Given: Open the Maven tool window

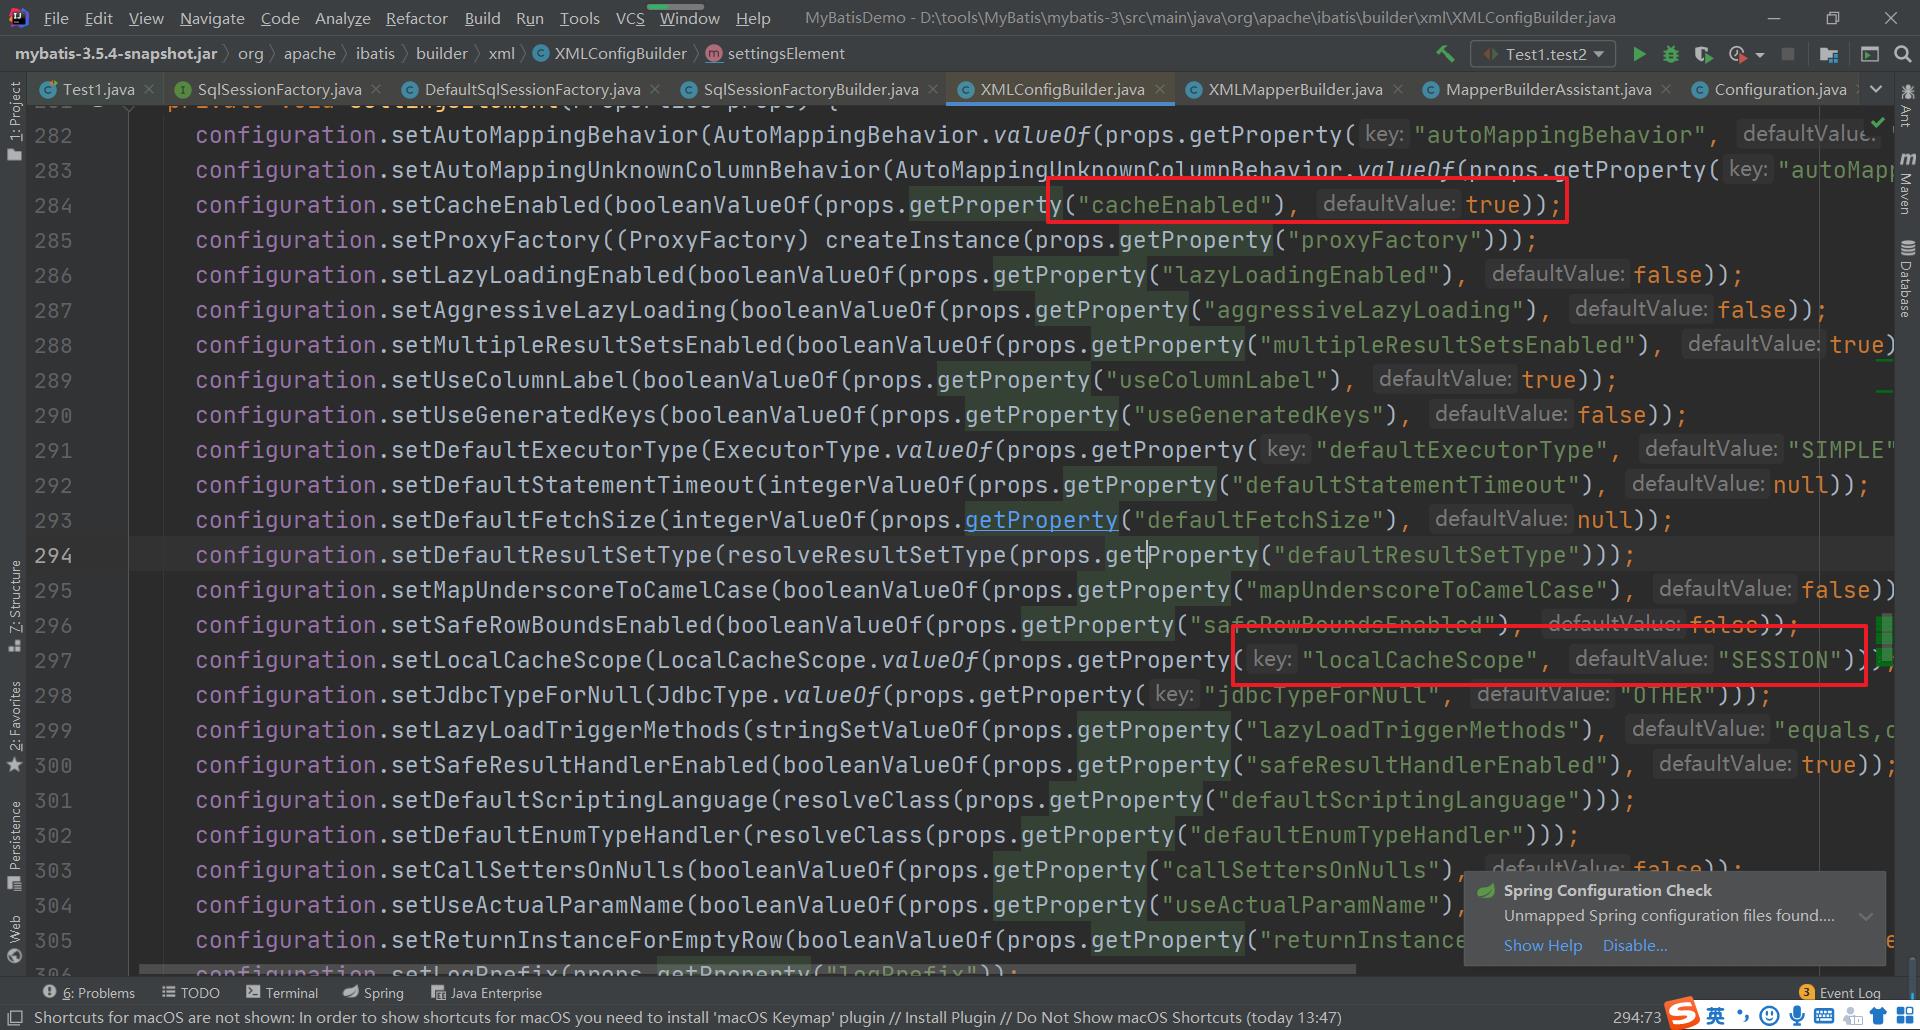Looking at the screenshot, I should click(x=1906, y=183).
